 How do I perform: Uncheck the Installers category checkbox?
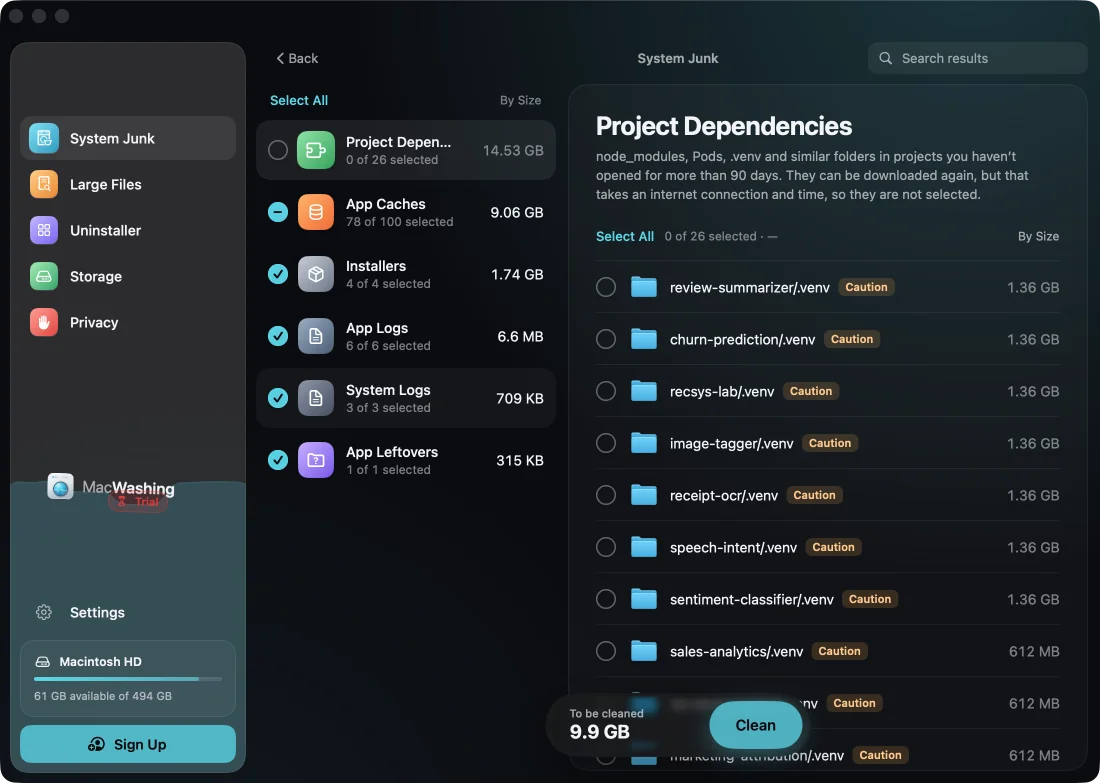(278, 274)
